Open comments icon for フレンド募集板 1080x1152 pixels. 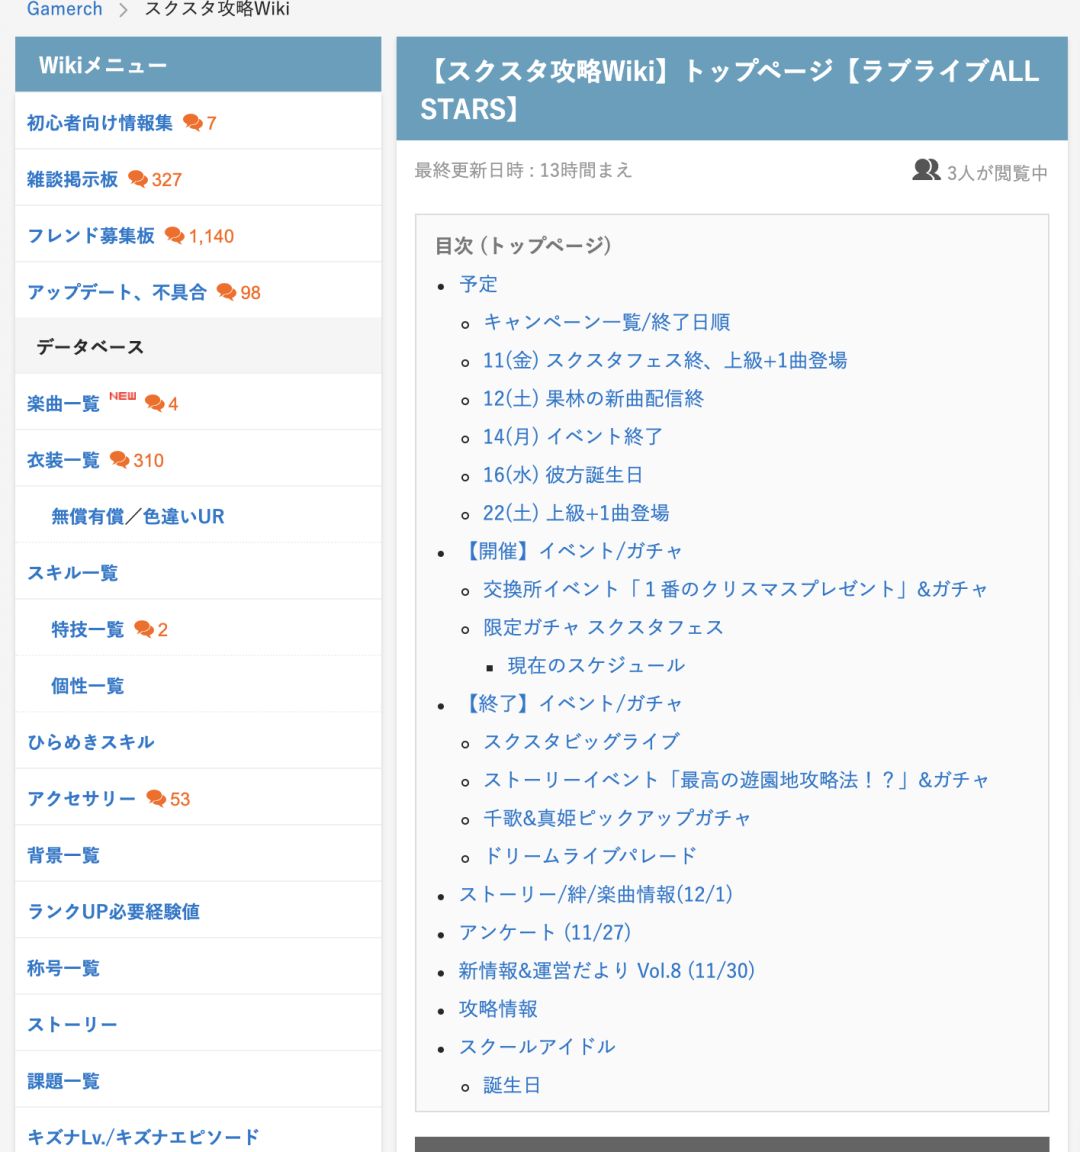[174, 236]
